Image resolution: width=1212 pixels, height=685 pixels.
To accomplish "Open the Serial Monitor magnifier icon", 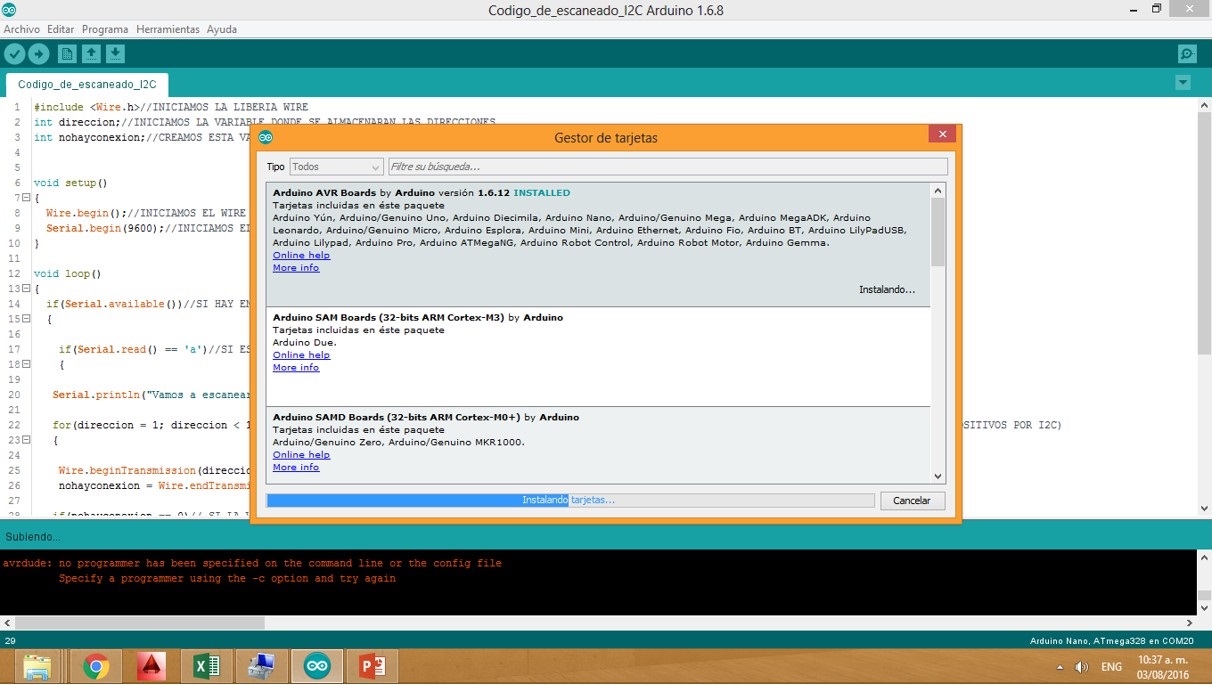I will 1187,54.
